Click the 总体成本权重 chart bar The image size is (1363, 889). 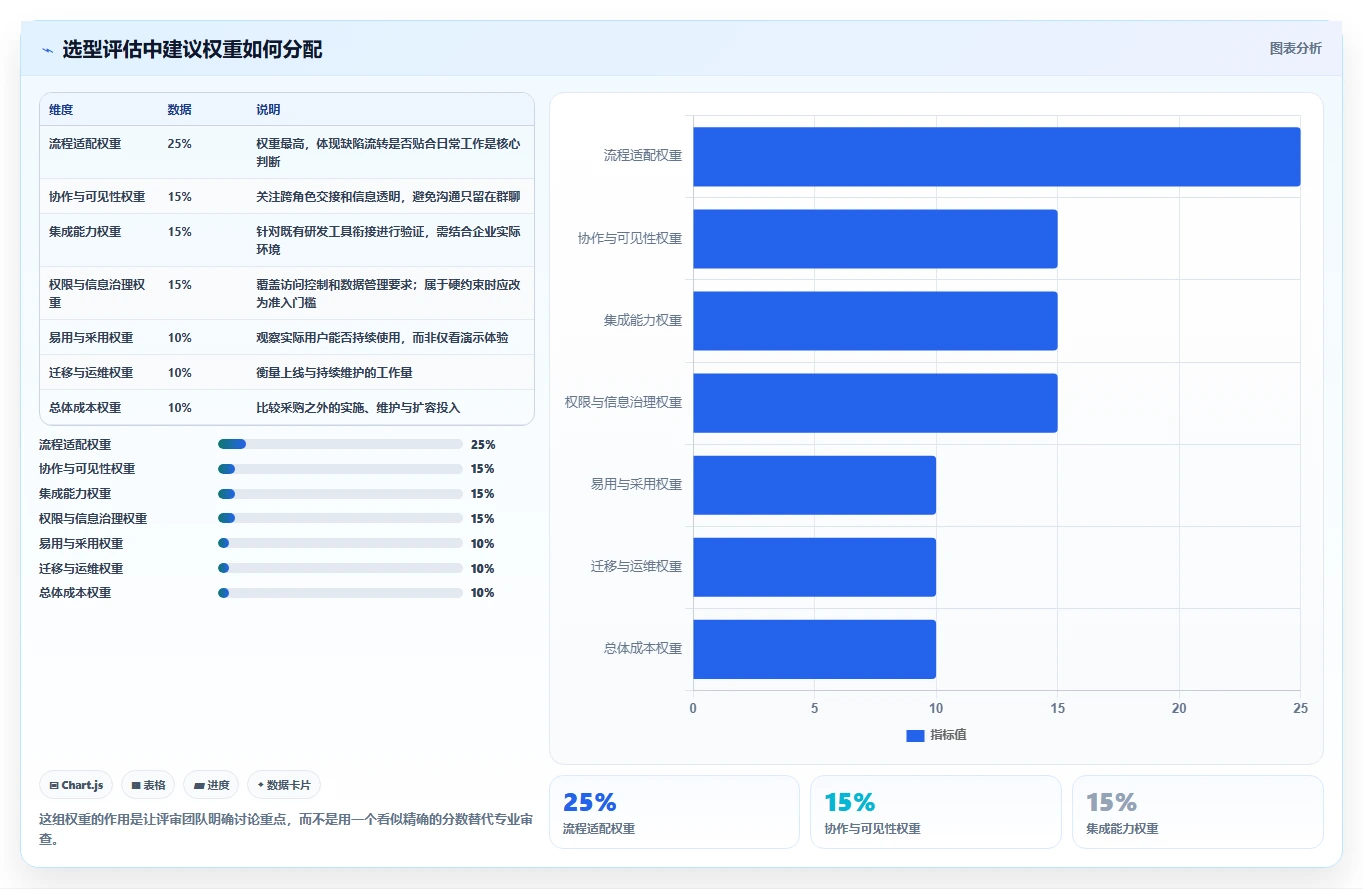point(814,649)
